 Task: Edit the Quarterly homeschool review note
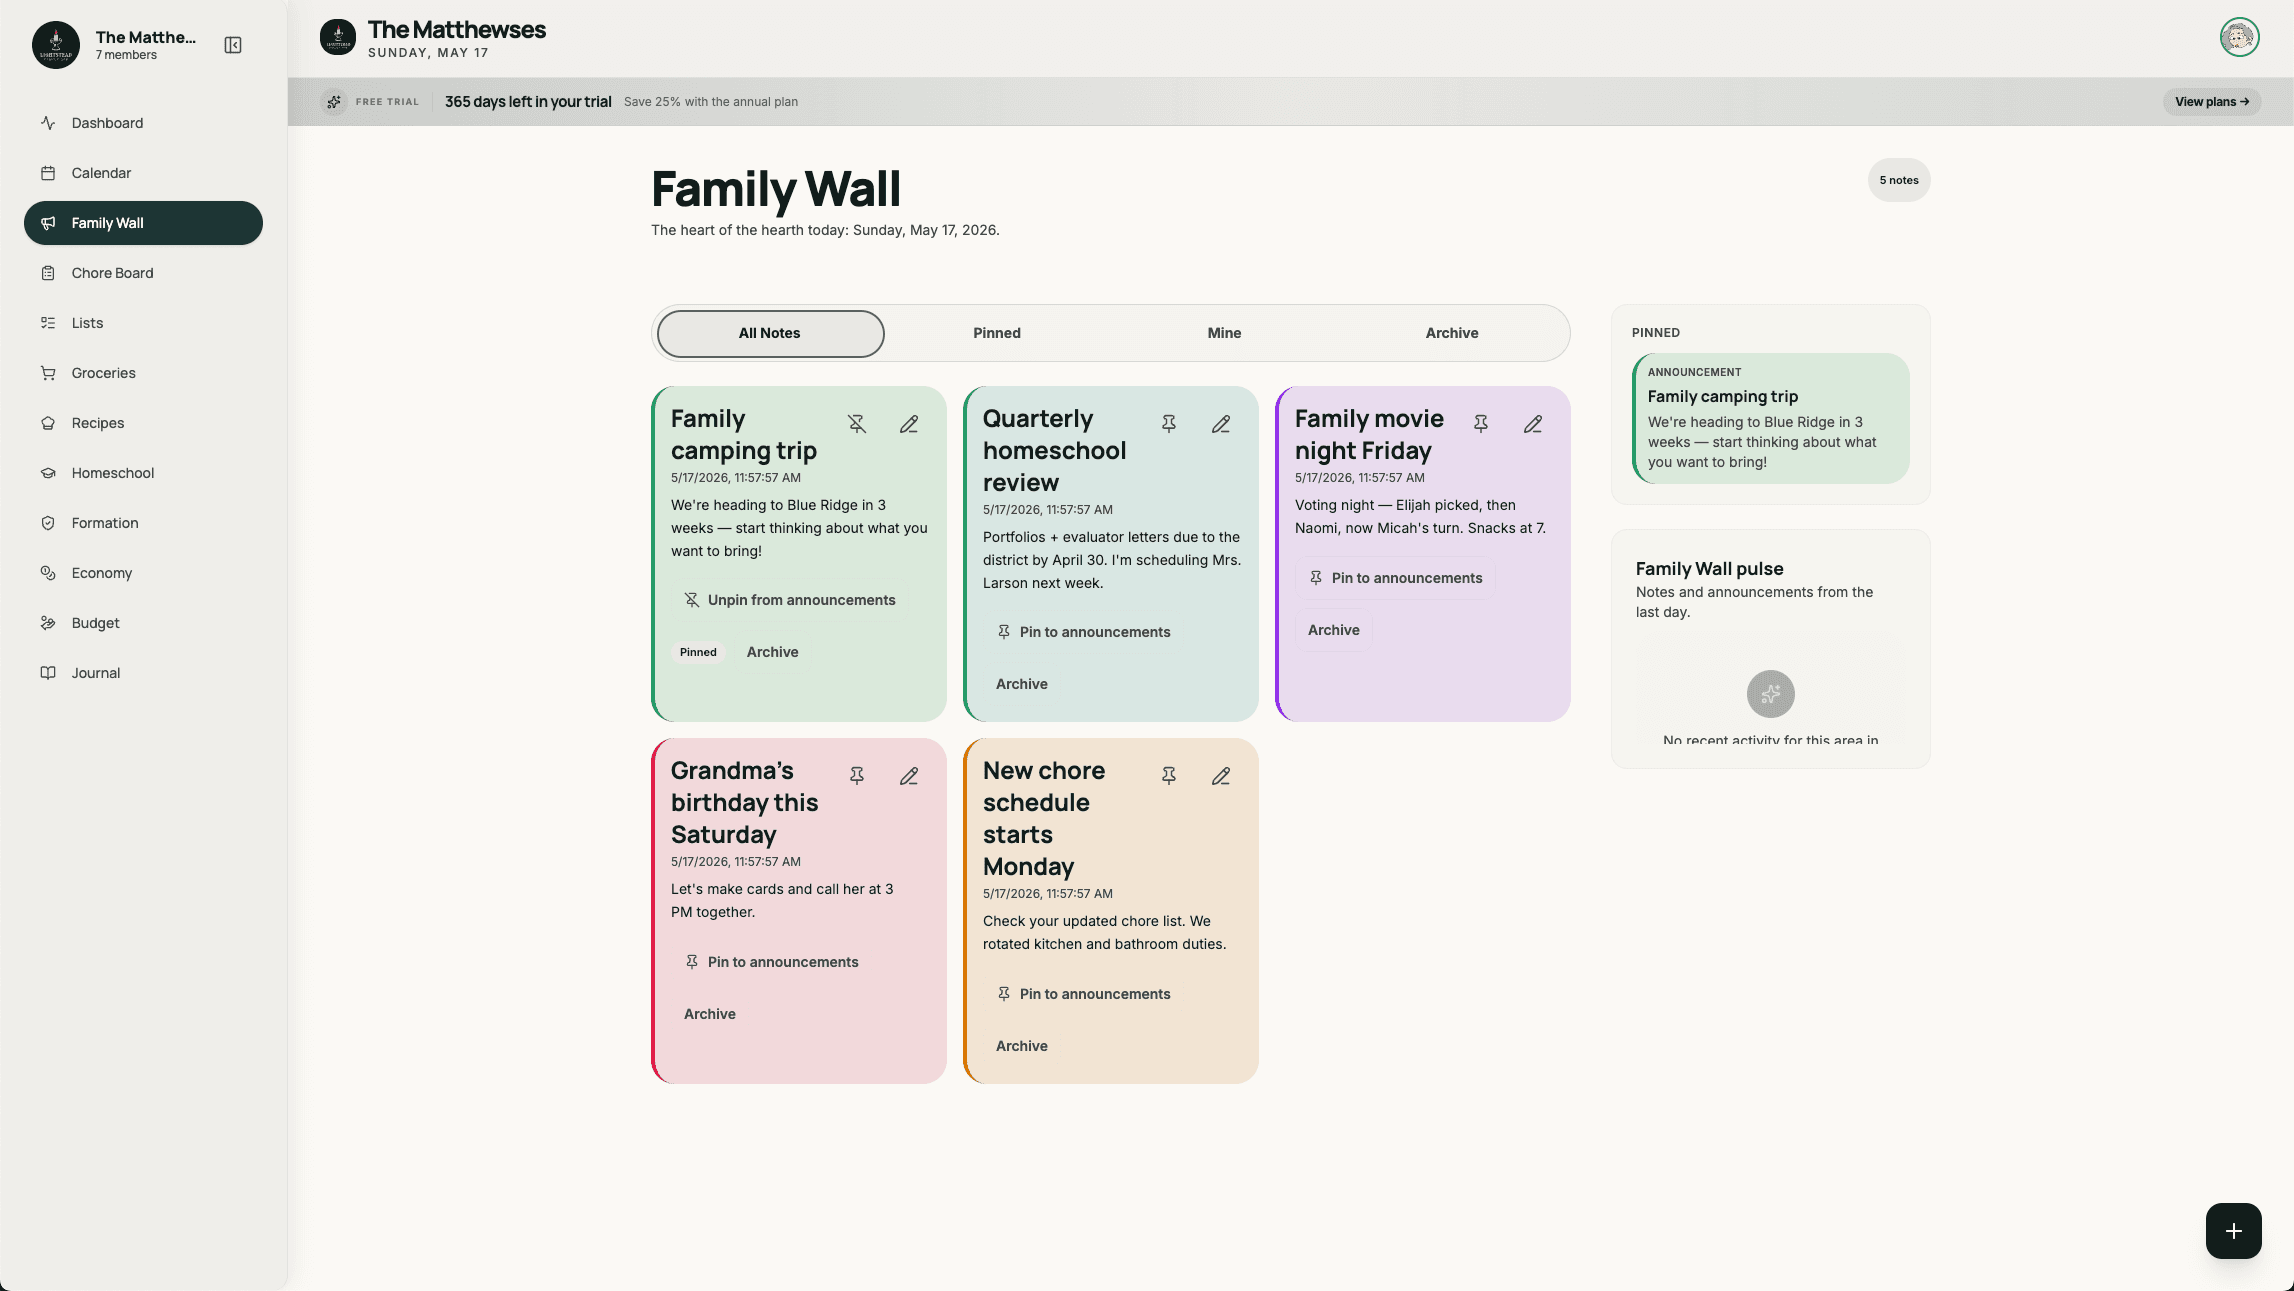coord(1221,424)
